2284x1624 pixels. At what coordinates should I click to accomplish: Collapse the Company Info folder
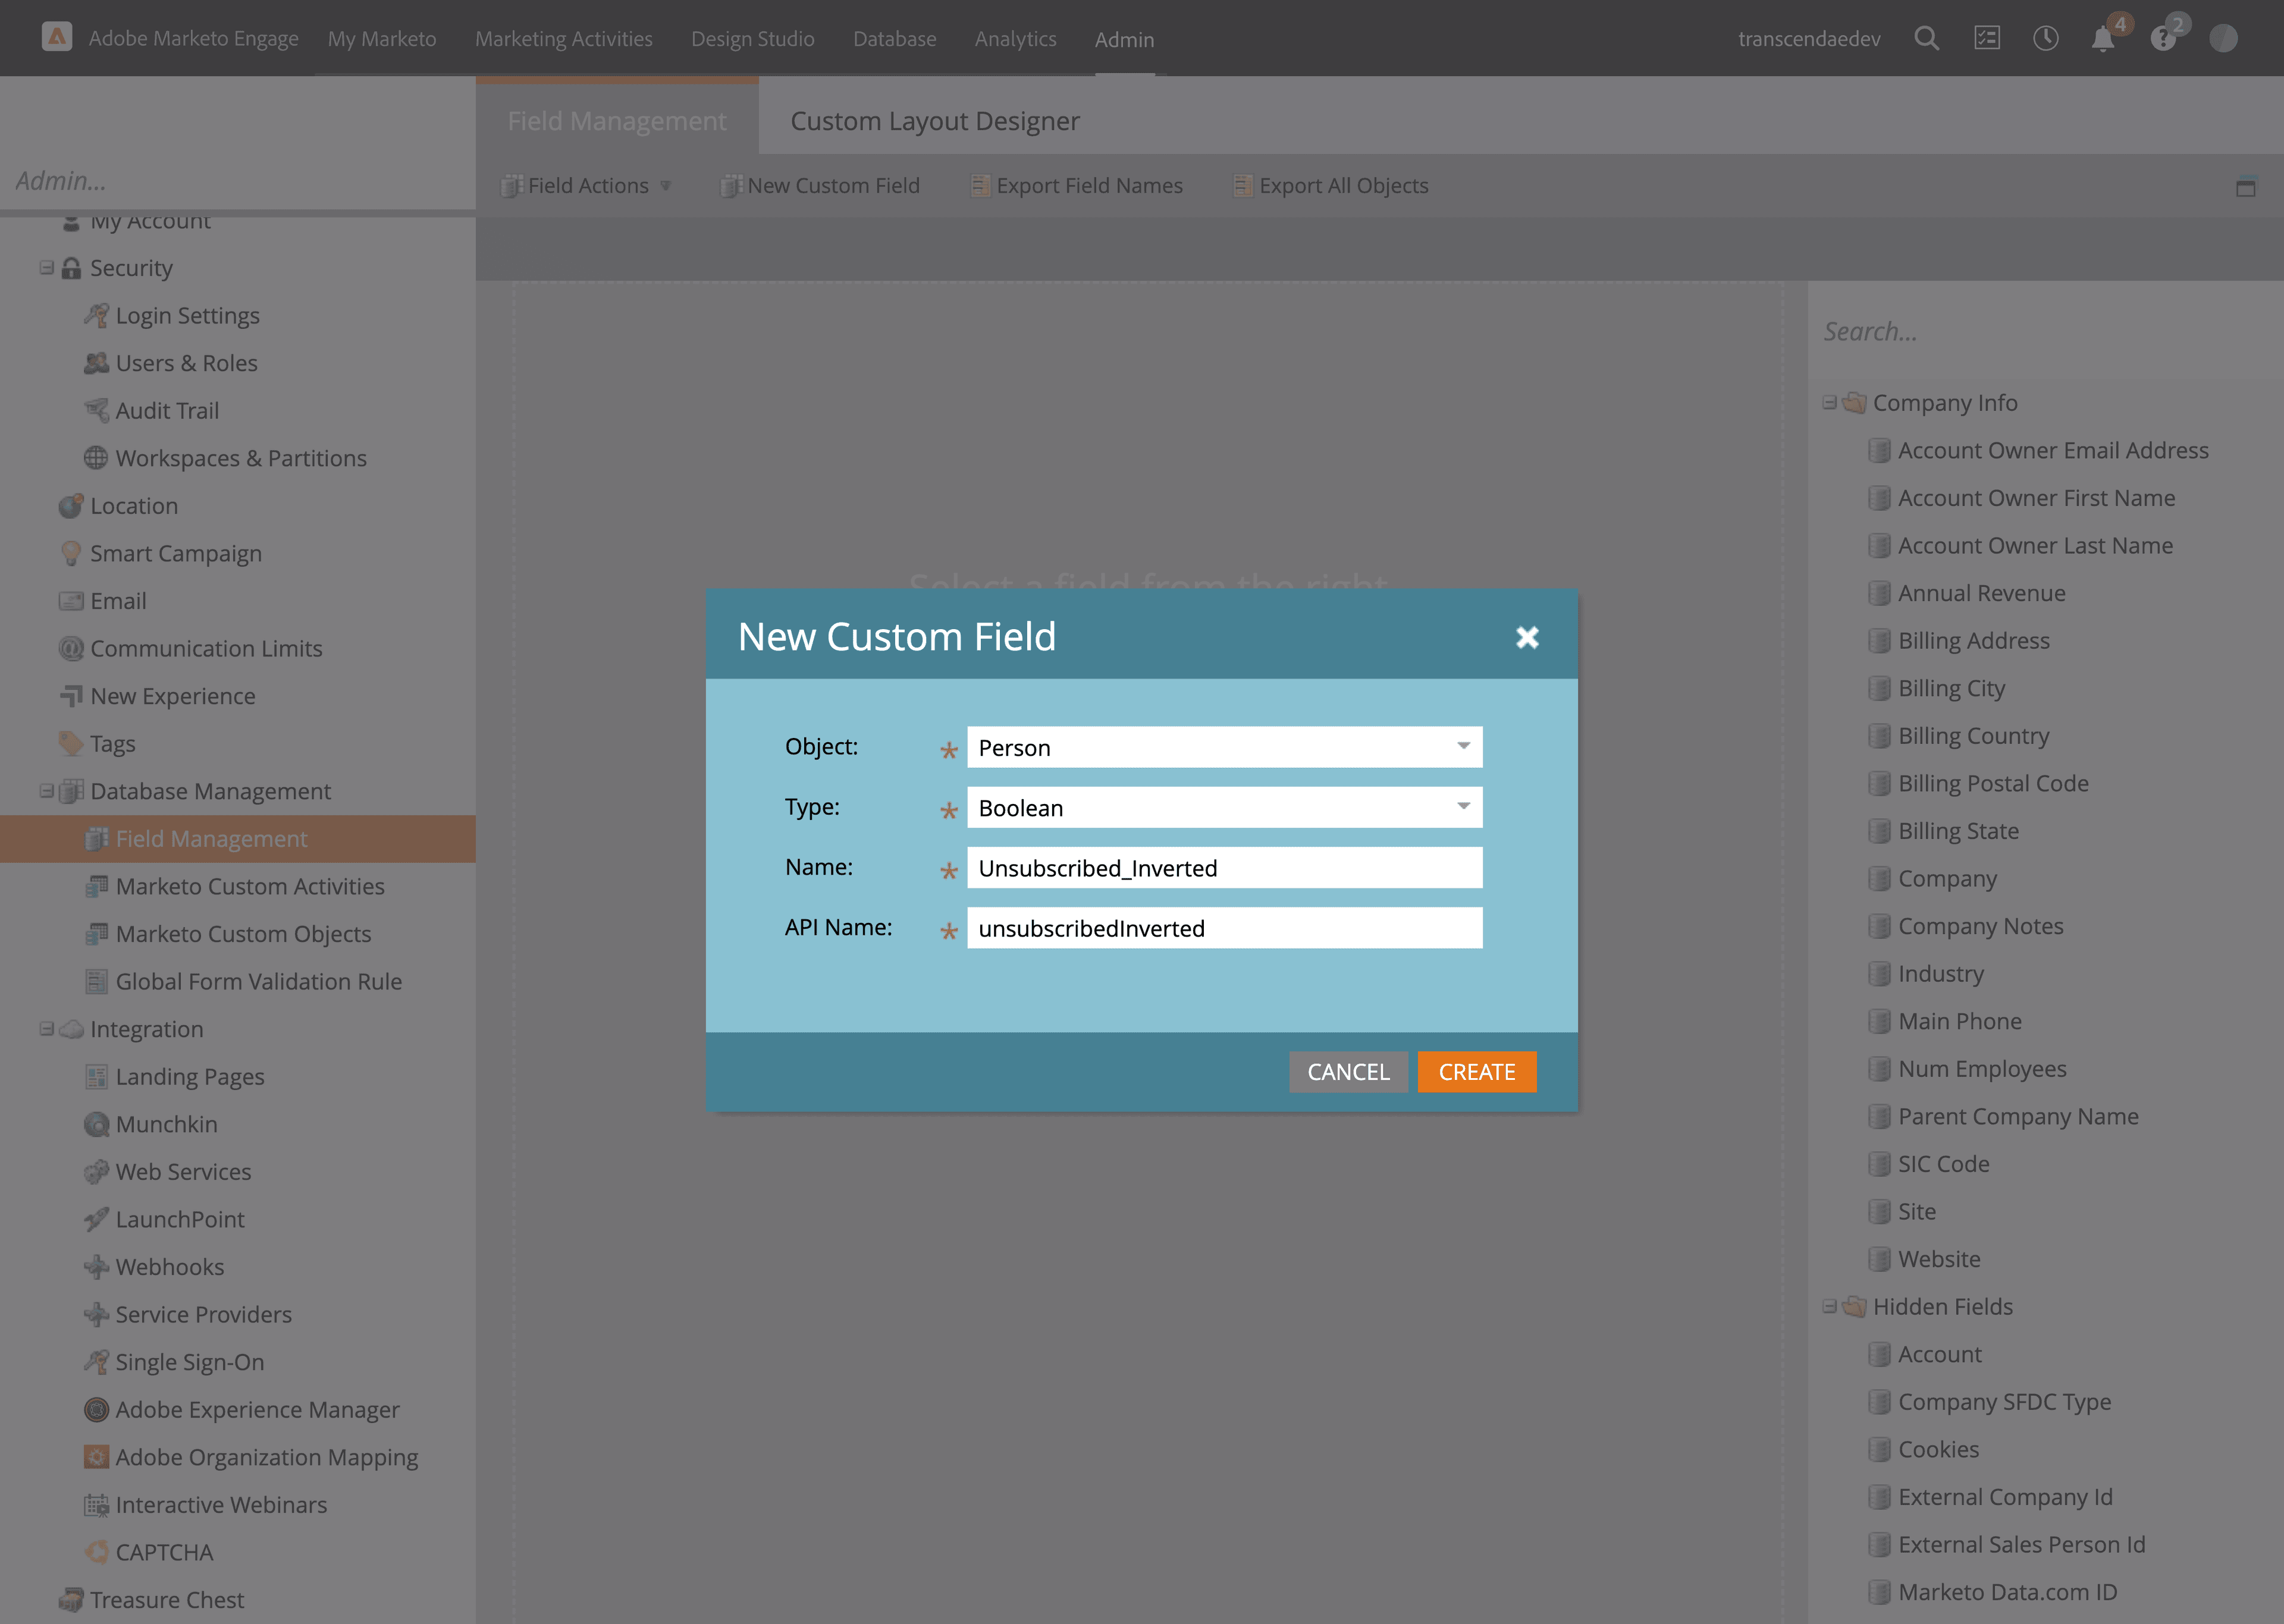coord(1830,402)
